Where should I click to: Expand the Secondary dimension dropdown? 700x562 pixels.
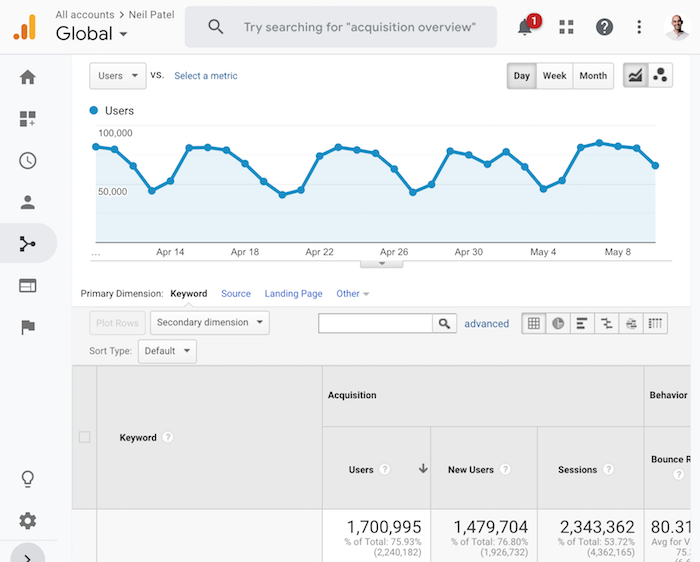(x=210, y=323)
